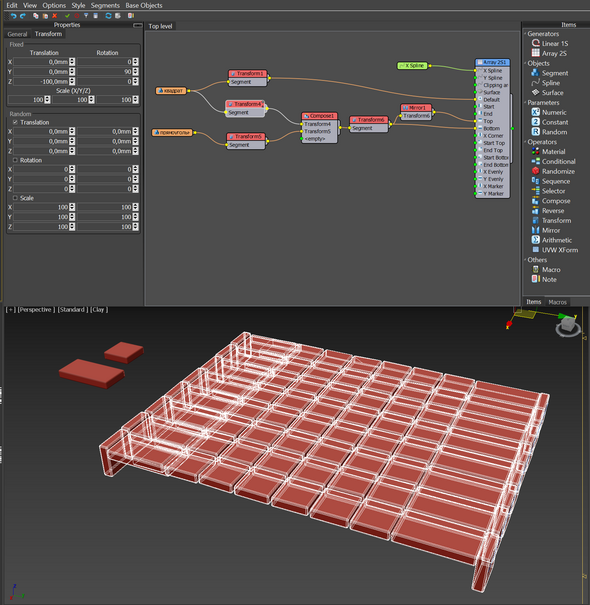This screenshot has height=605, width=590.
Task: Choose the Numeric parameter item
Action: tap(549, 112)
